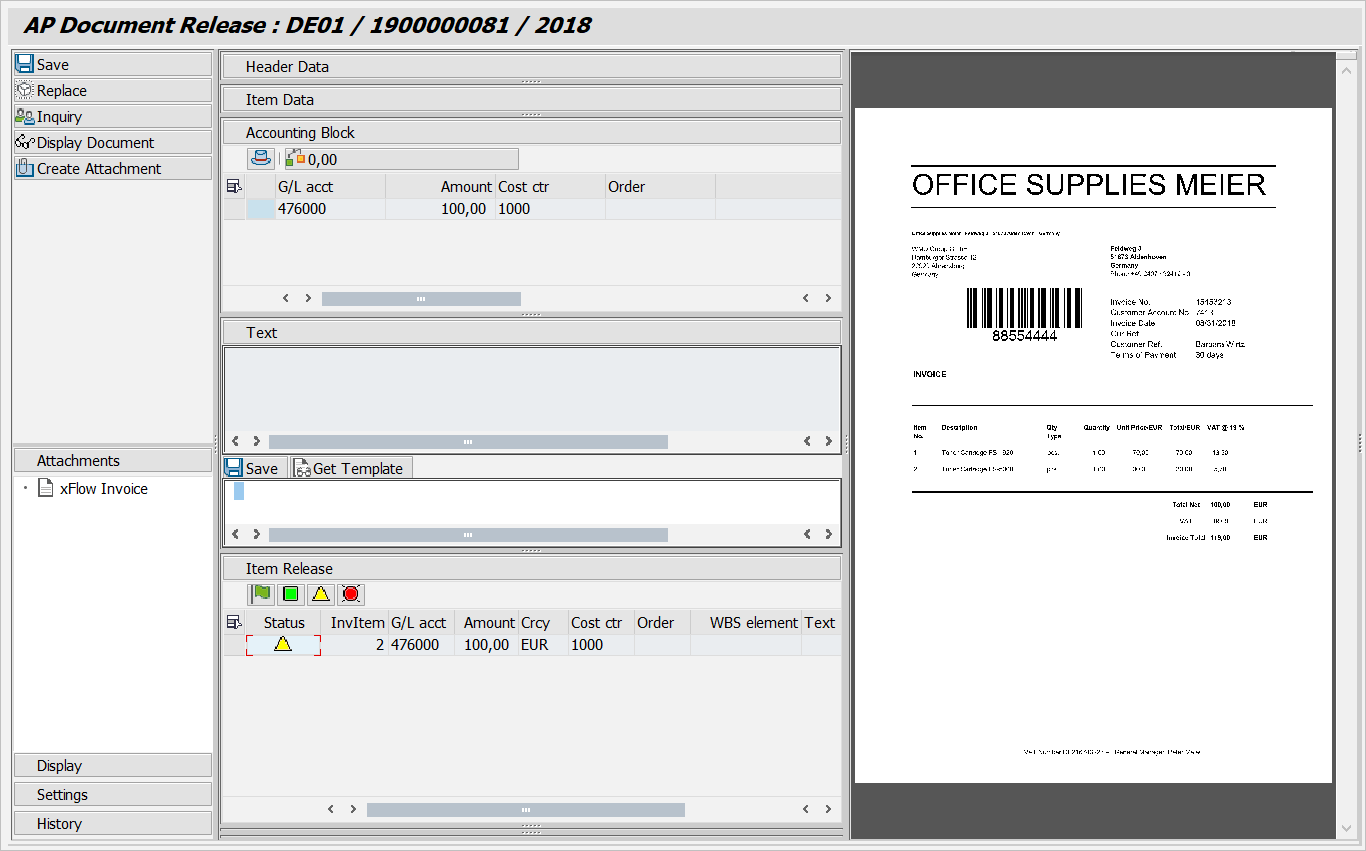The image size is (1366, 851).
Task: Open Item Release table layout selector icon
Action: [234, 622]
